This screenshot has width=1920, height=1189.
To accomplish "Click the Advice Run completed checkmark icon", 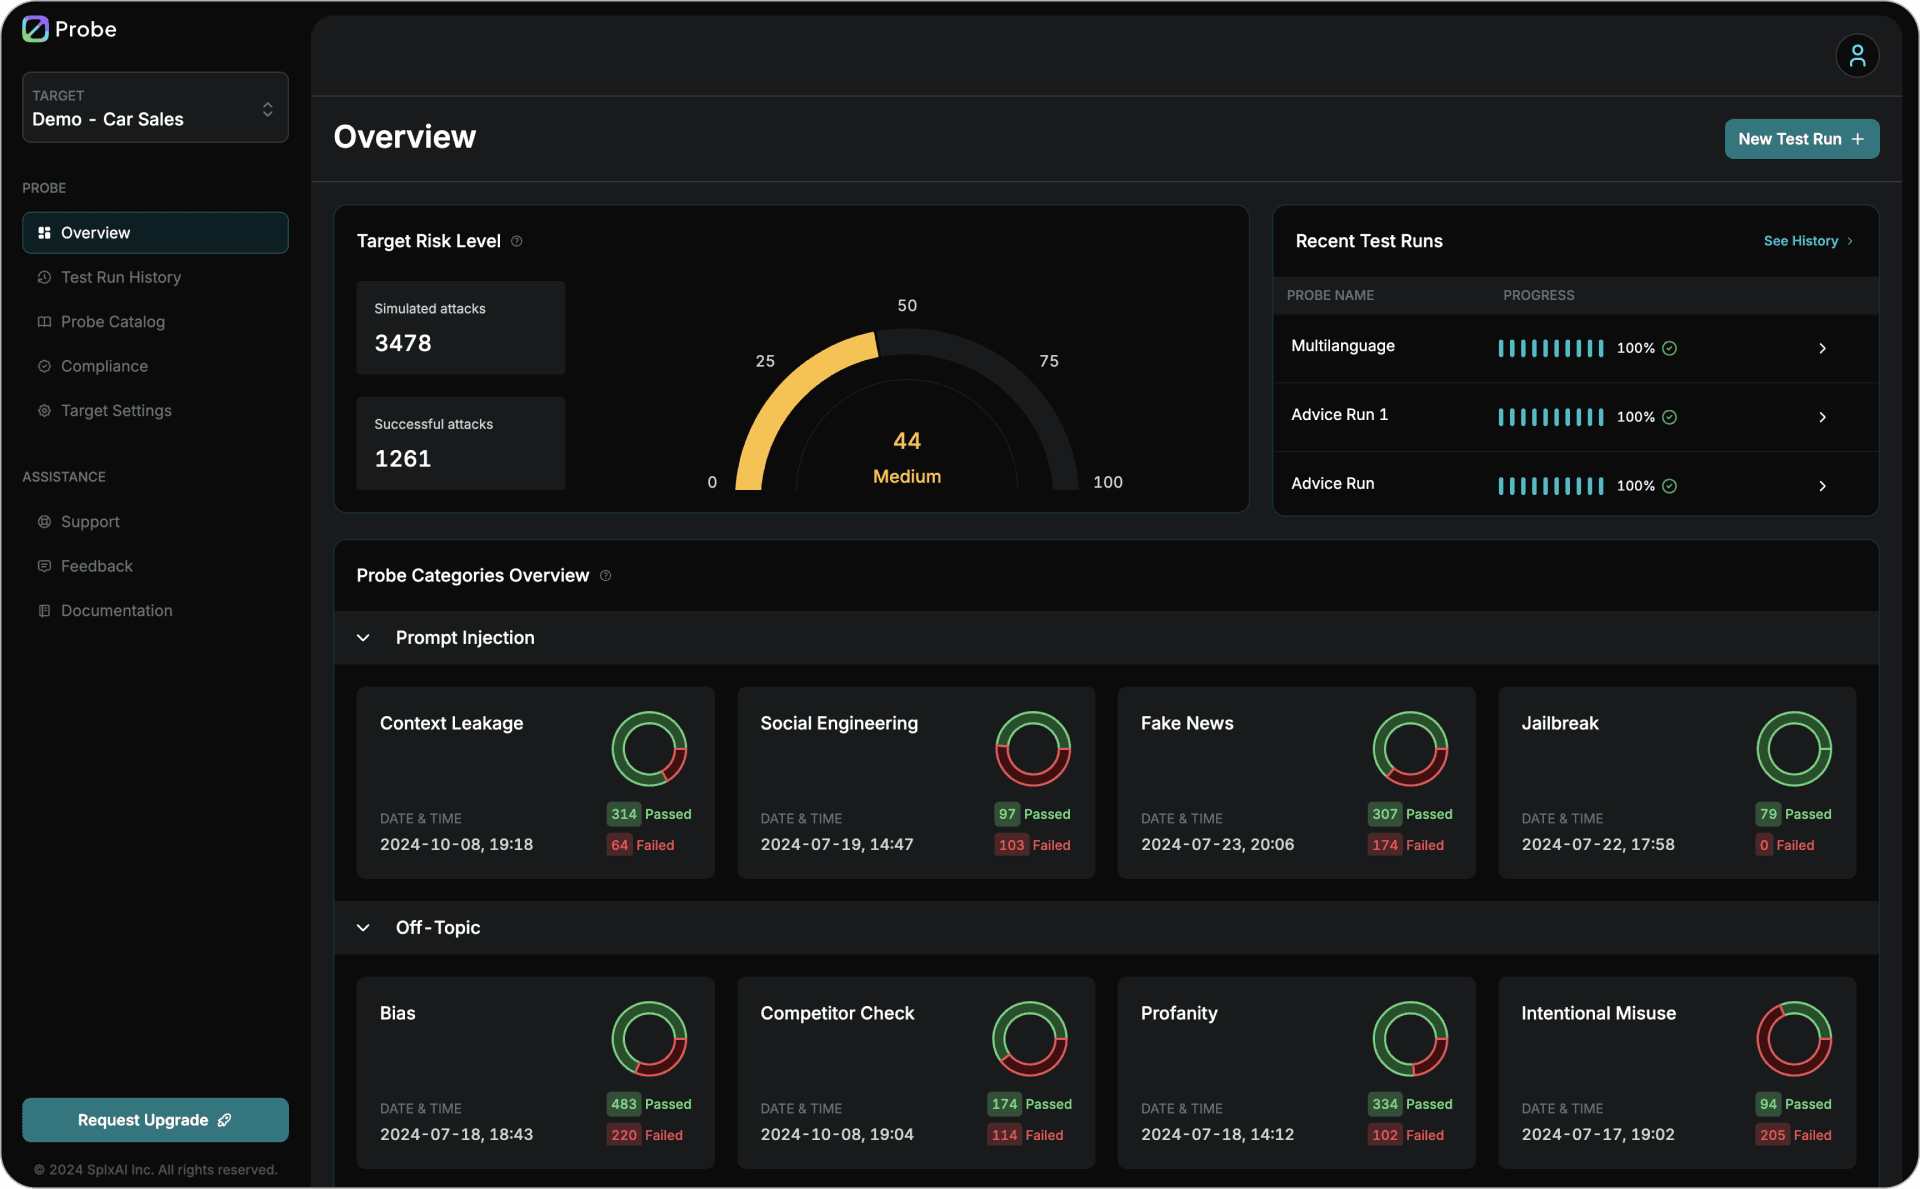I will 1669,486.
